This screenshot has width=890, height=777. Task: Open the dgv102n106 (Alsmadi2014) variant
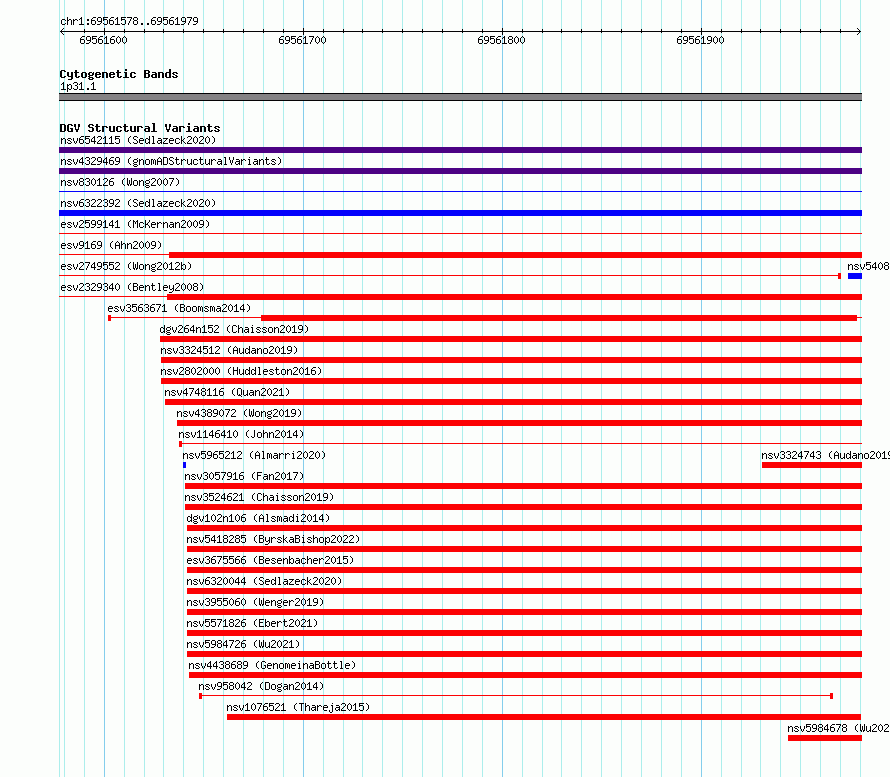coord(258,518)
